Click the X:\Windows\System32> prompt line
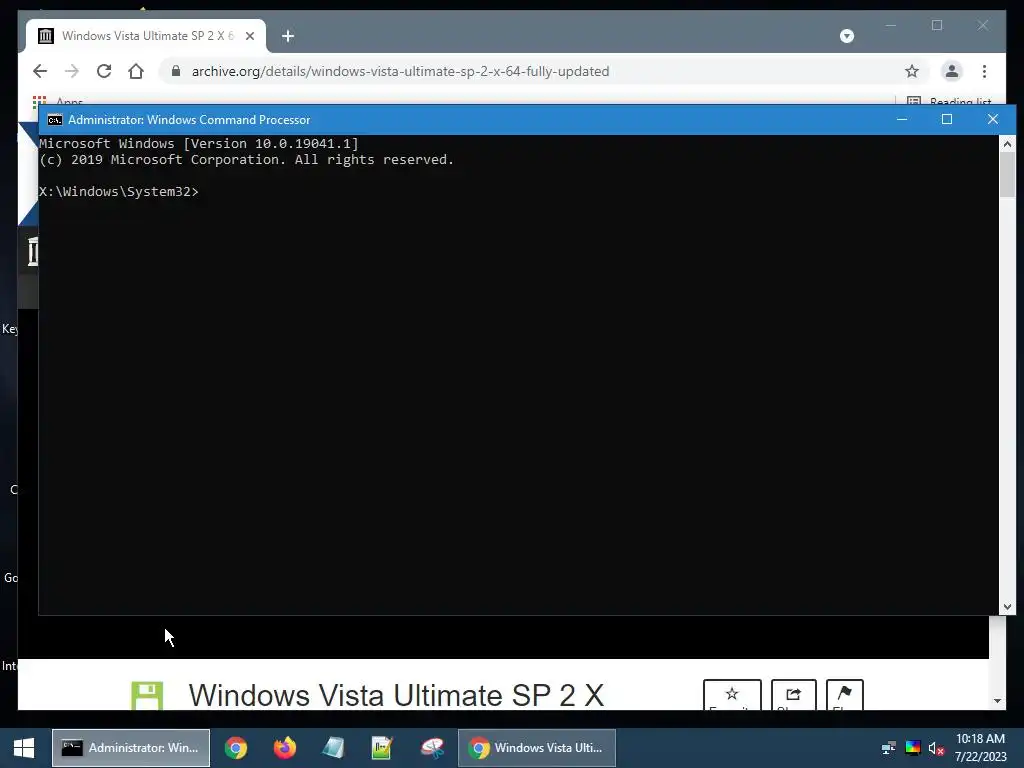 119,191
